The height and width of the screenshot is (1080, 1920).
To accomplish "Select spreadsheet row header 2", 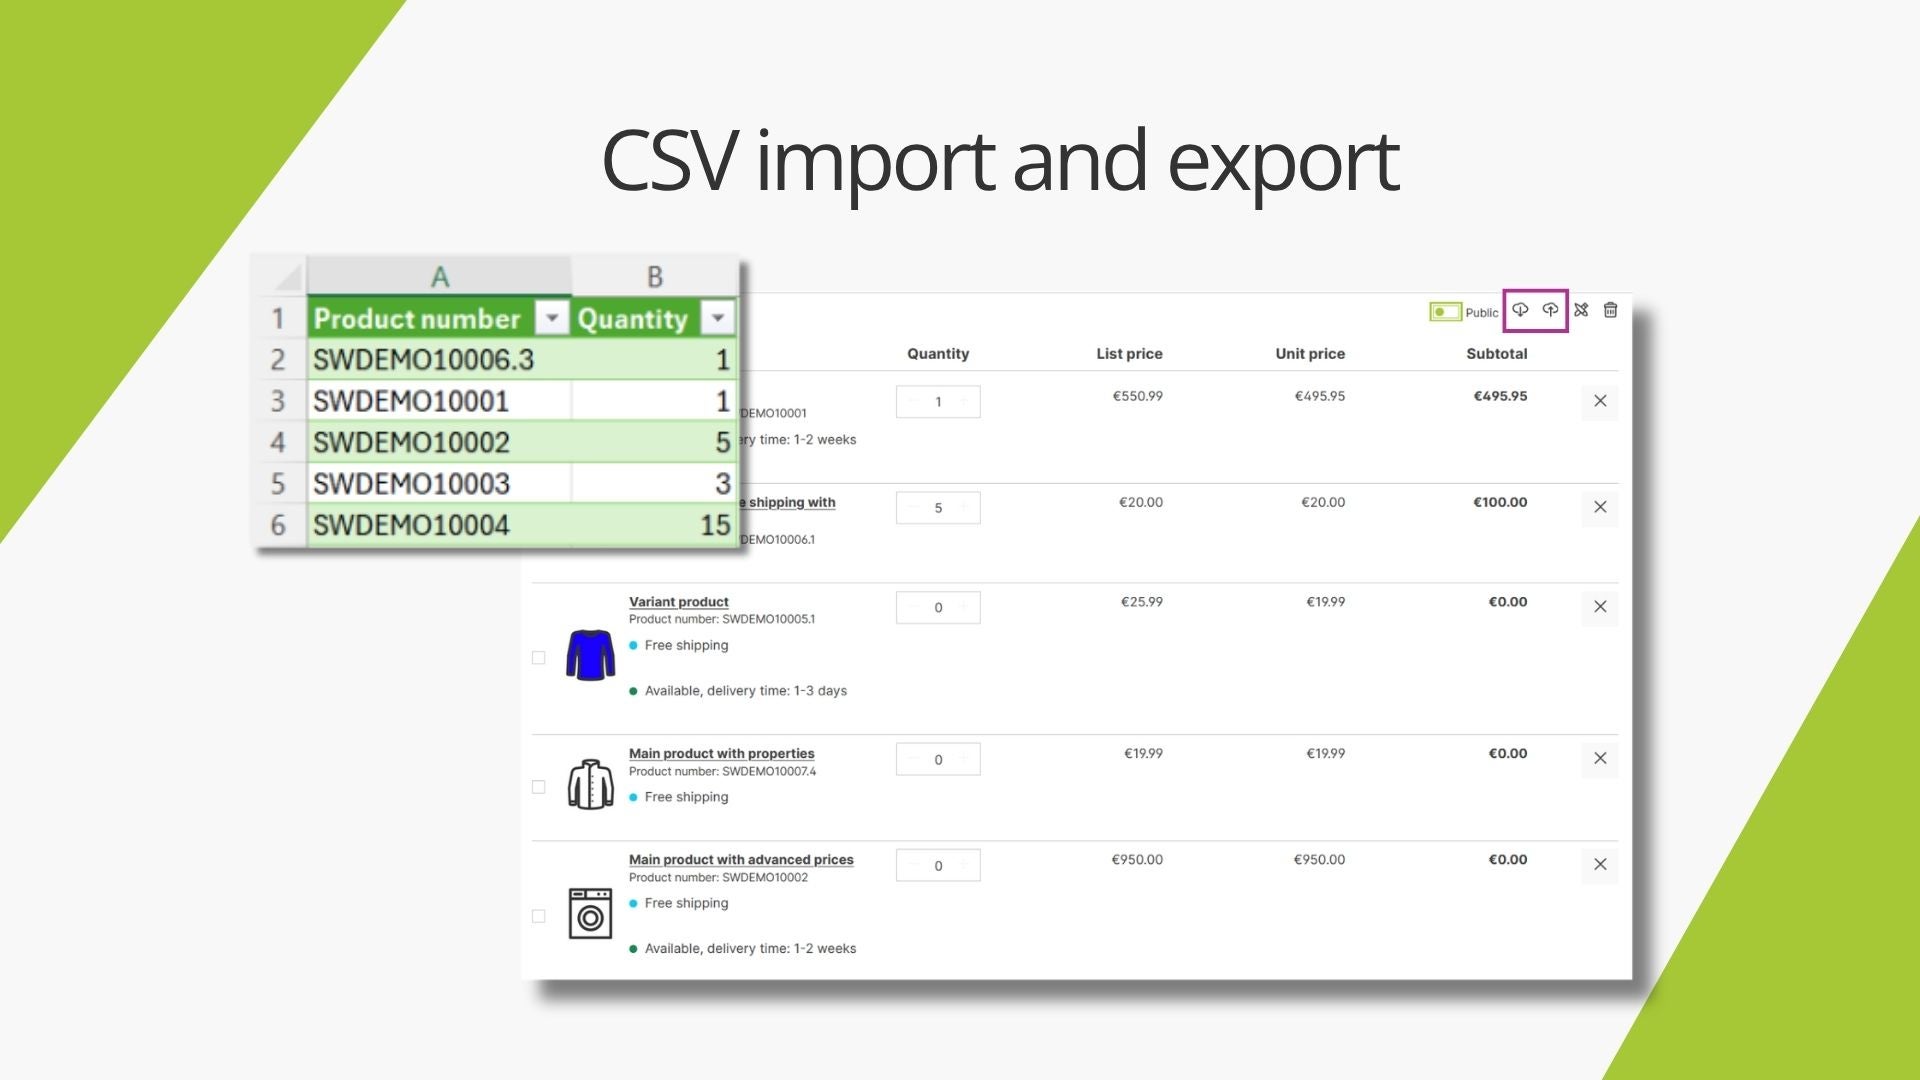I will point(278,360).
